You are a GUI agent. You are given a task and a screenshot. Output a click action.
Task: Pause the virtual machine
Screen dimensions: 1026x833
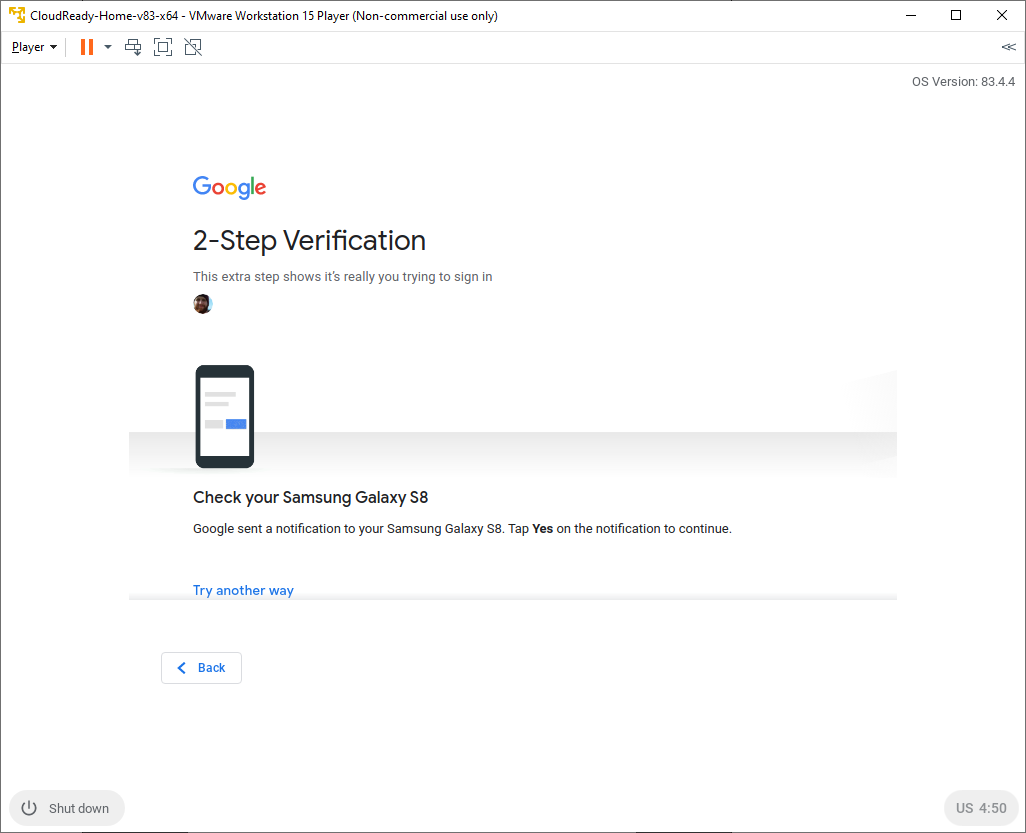coord(87,47)
